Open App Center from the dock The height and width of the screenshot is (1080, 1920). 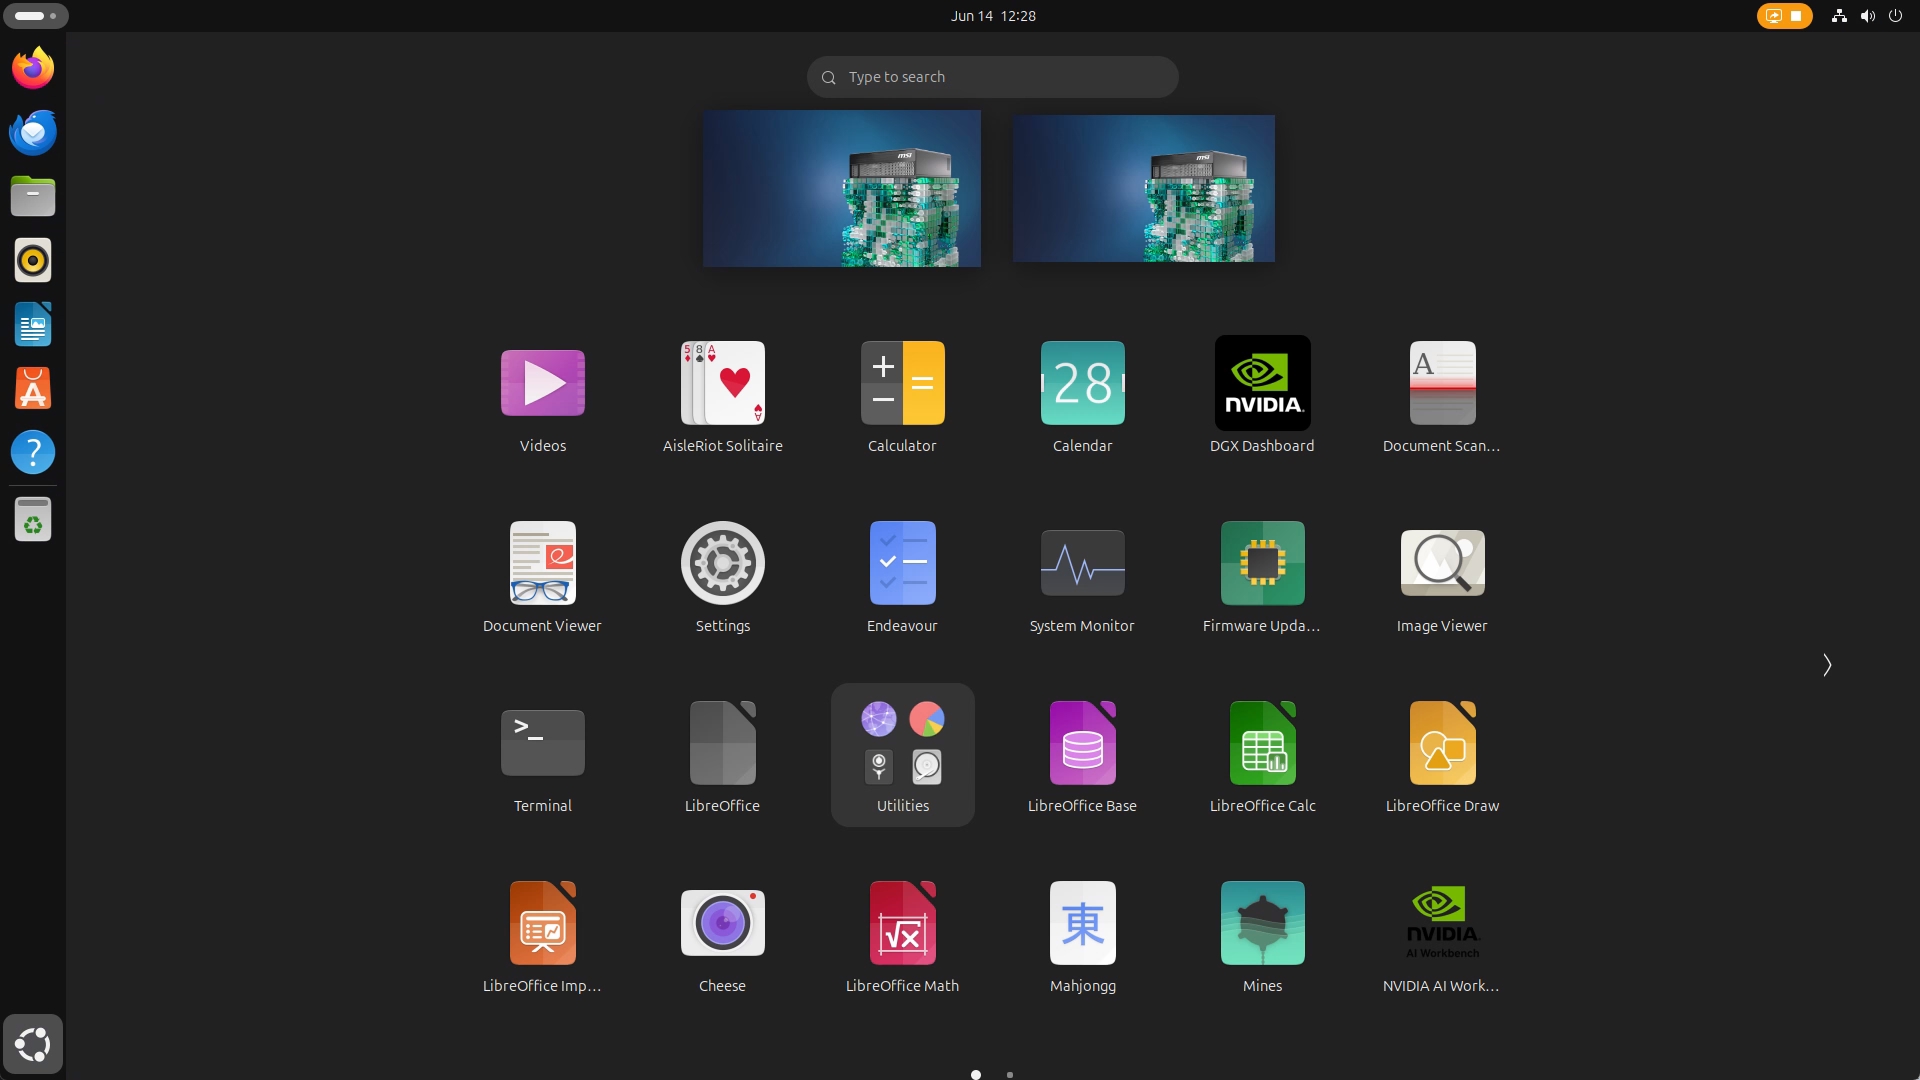33,388
